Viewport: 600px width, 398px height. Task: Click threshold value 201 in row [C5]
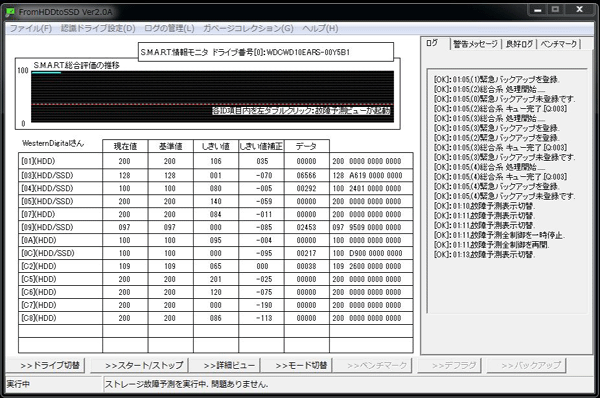pyautogui.click(x=216, y=279)
